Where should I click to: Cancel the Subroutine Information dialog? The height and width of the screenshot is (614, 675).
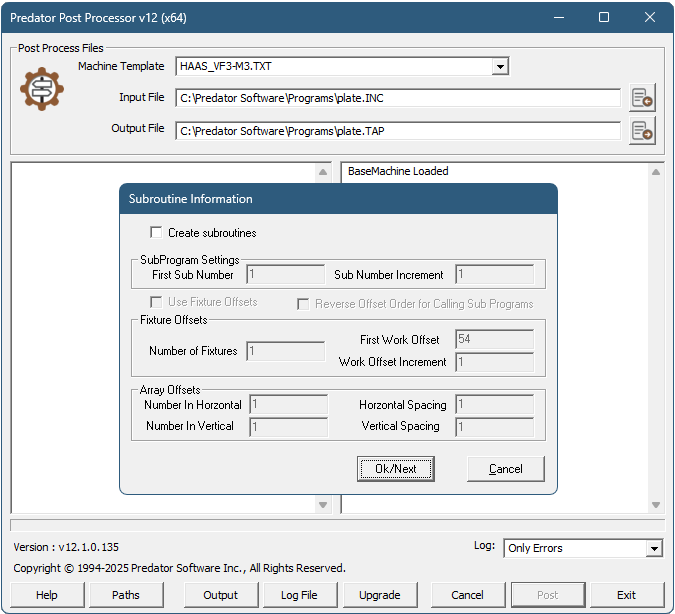[x=505, y=469]
